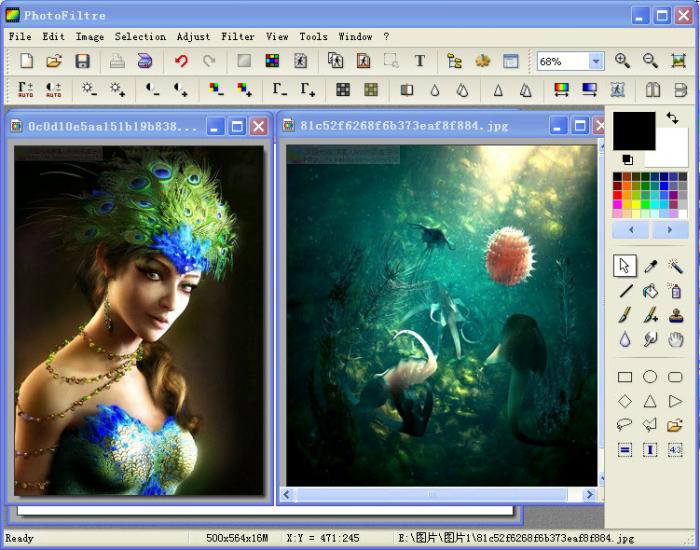Select the Pipette eyedropper tool

[x=650, y=267]
